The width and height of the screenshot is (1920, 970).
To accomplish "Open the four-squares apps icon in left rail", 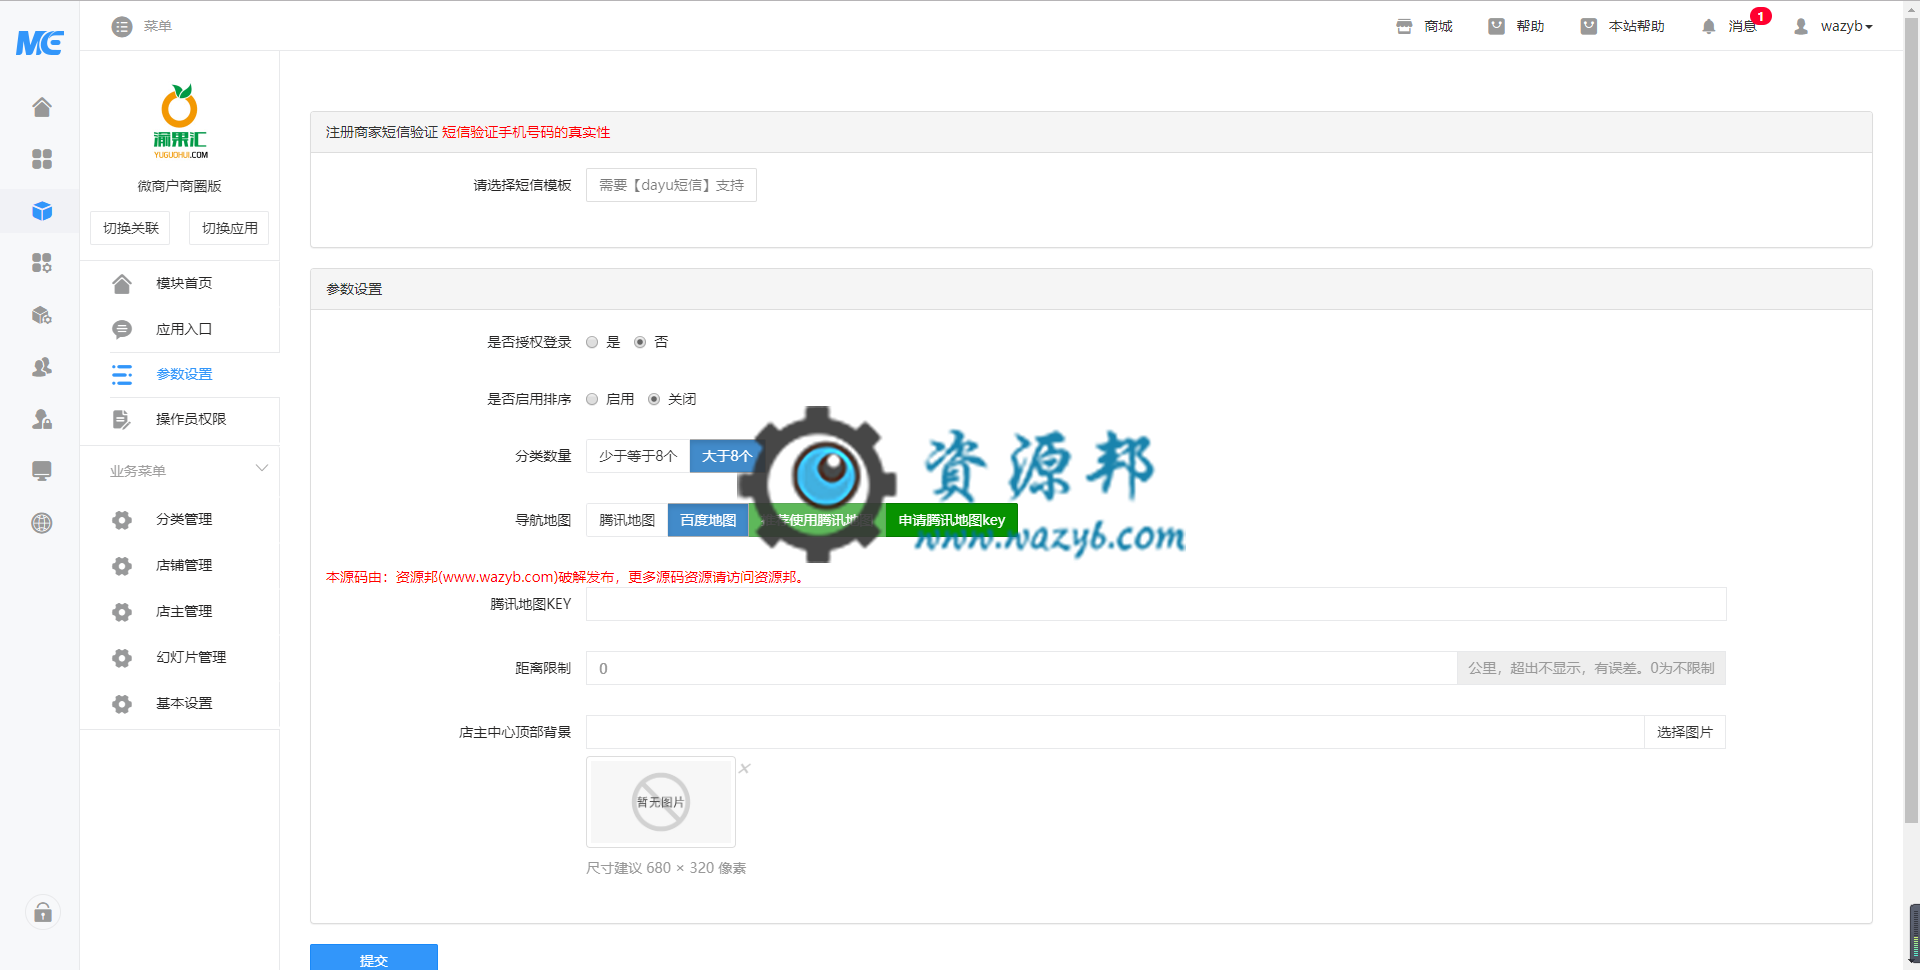I will pos(41,159).
